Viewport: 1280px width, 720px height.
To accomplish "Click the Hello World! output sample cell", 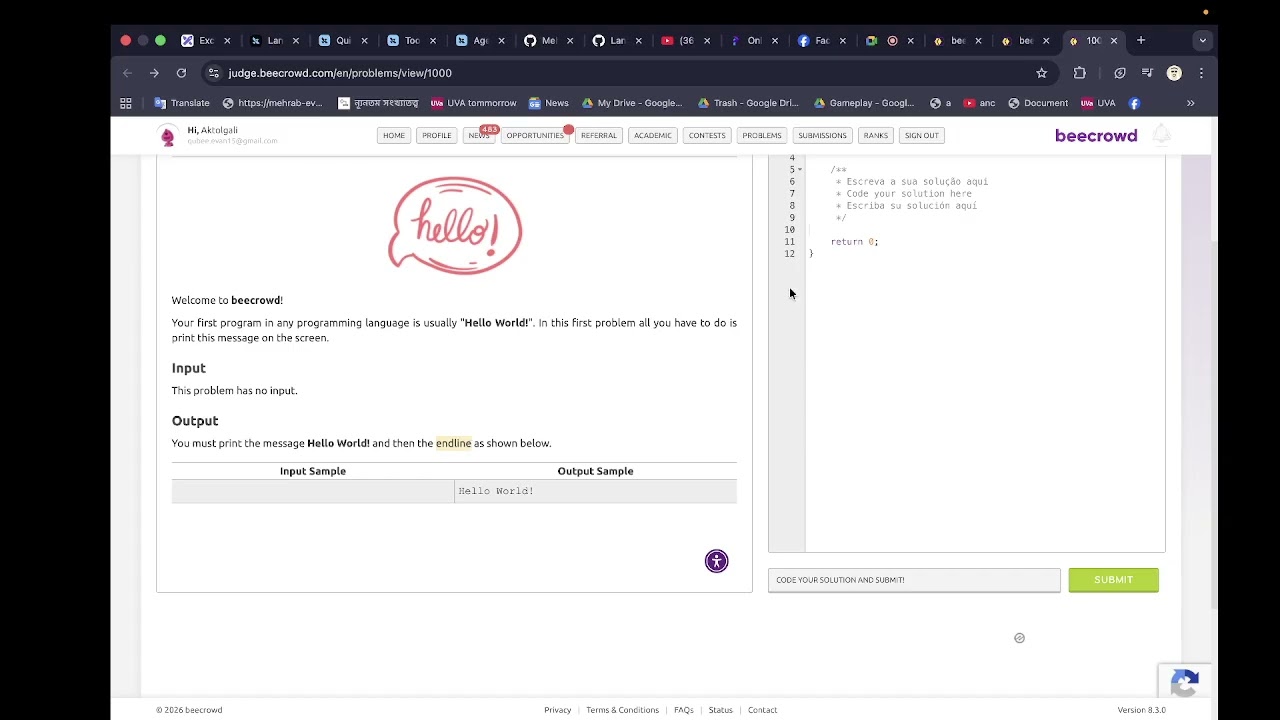I will tap(595, 491).
